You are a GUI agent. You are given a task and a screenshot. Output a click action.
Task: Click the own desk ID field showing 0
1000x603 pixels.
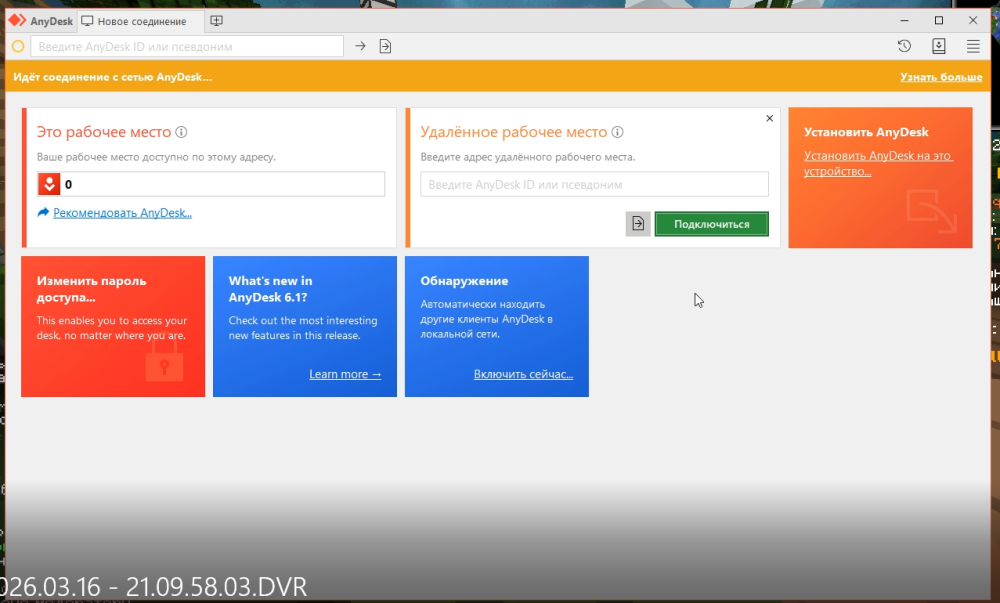[211, 184]
